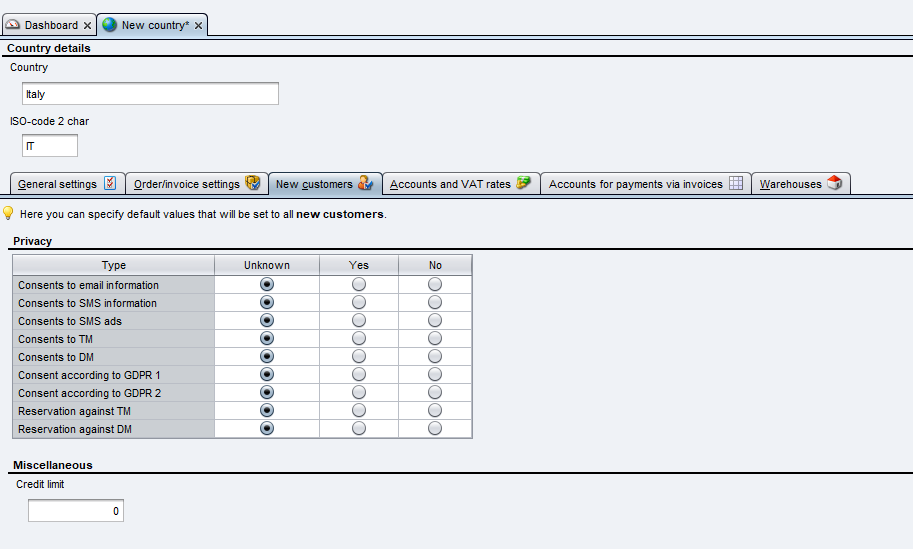Close the Dashboard tab
The width and height of the screenshot is (913, 549).
(88, 26)
